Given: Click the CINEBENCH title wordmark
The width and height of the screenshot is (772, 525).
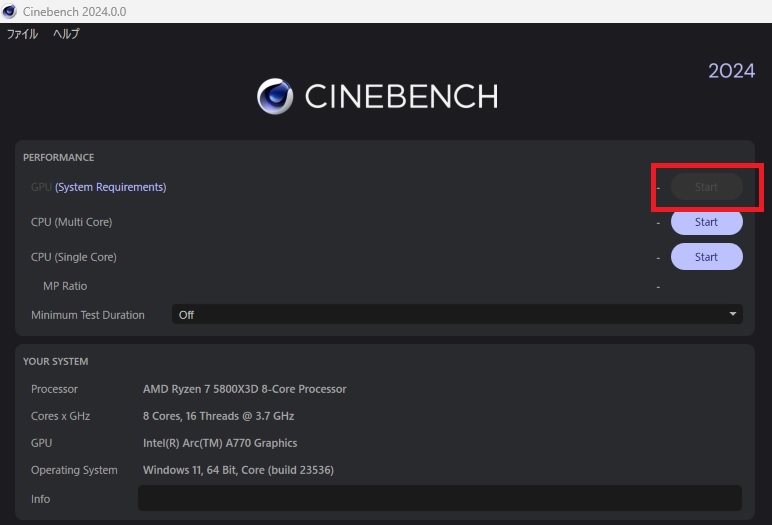Looking at the screenshot, I should [401, 96].
